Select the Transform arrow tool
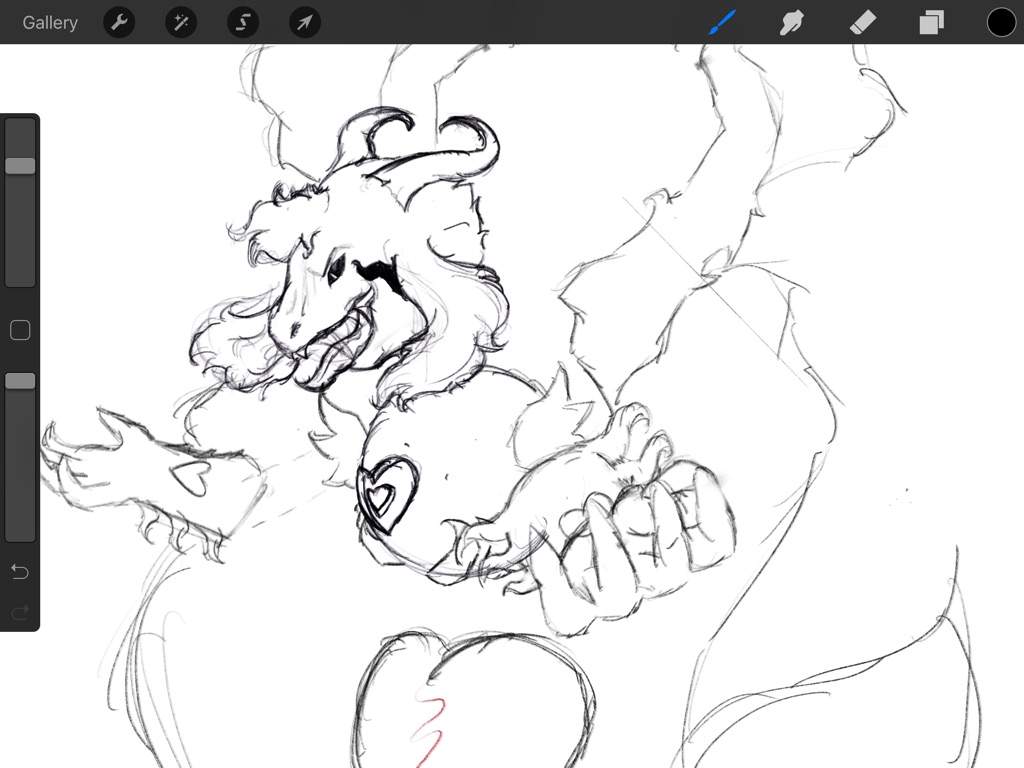Image resolution: width=1024 pixels, height=768 pixels. (x=305, y=22)
